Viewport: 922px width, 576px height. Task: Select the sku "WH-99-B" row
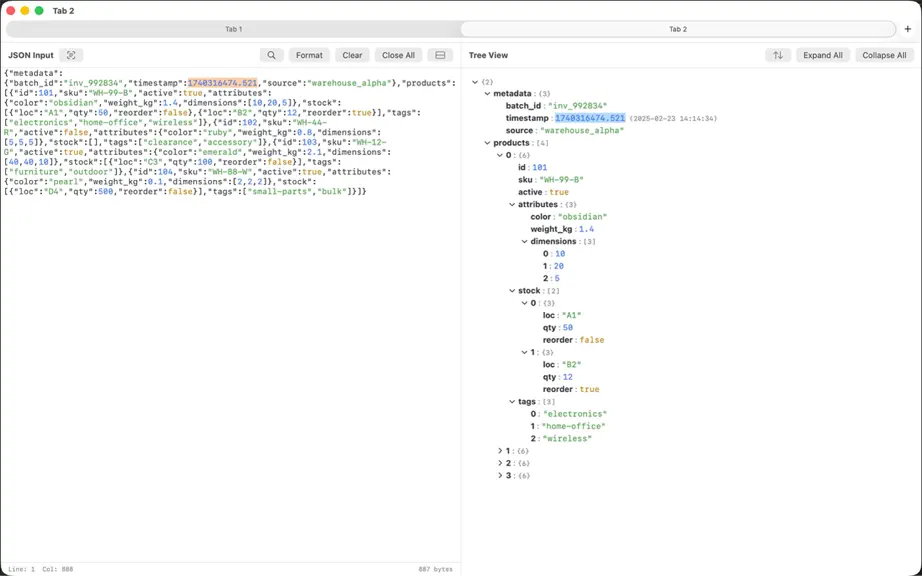[551, 180]
